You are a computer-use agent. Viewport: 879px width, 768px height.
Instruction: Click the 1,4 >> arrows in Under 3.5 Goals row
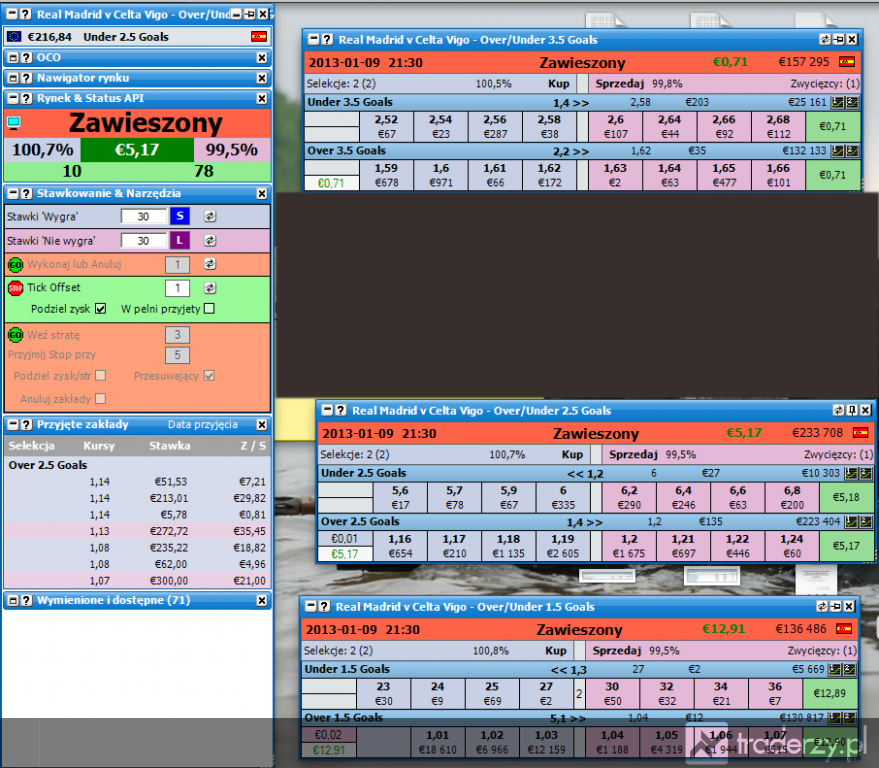pyautogui.click(x=571, y=103)
